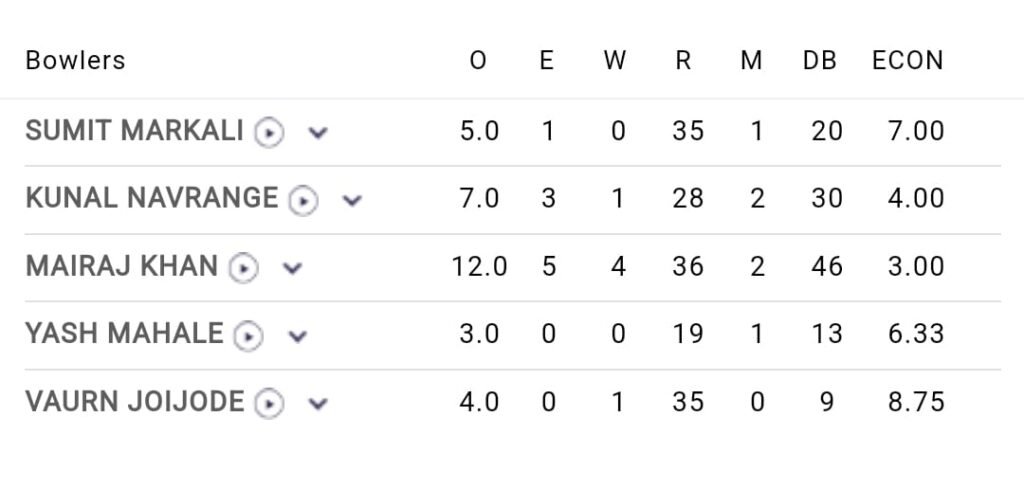1024x489 pixels.
Task: Click the W wickets column header
Action: click(x=615, y=61)
